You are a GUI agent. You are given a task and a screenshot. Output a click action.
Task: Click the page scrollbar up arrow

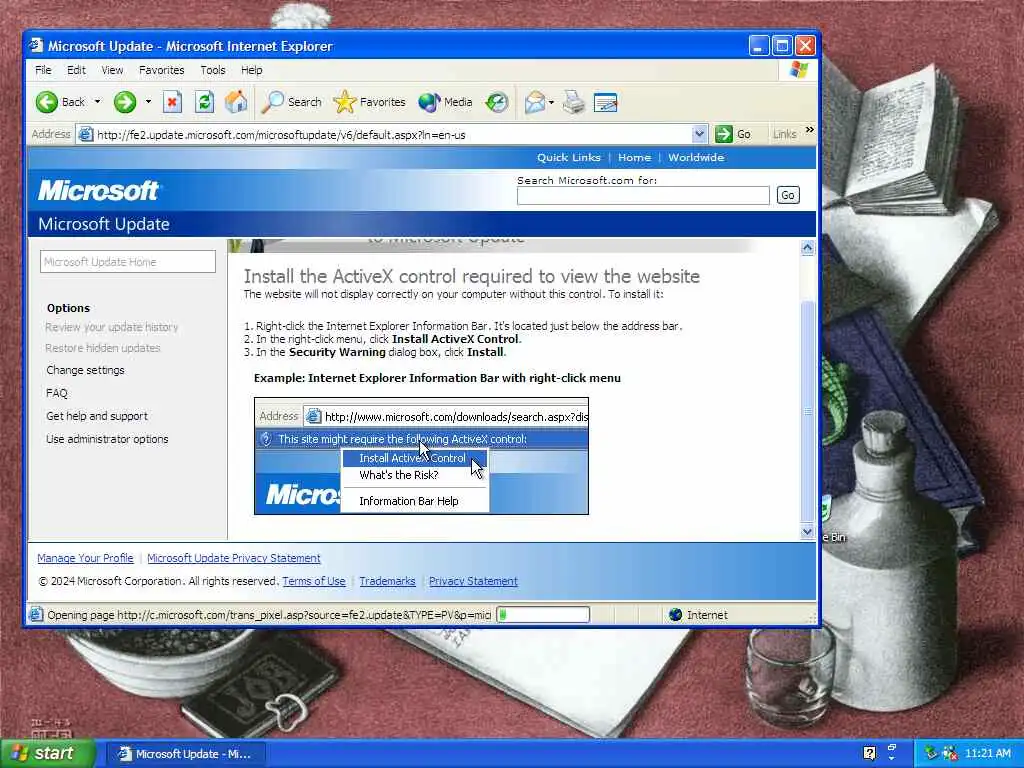point(808,248)
